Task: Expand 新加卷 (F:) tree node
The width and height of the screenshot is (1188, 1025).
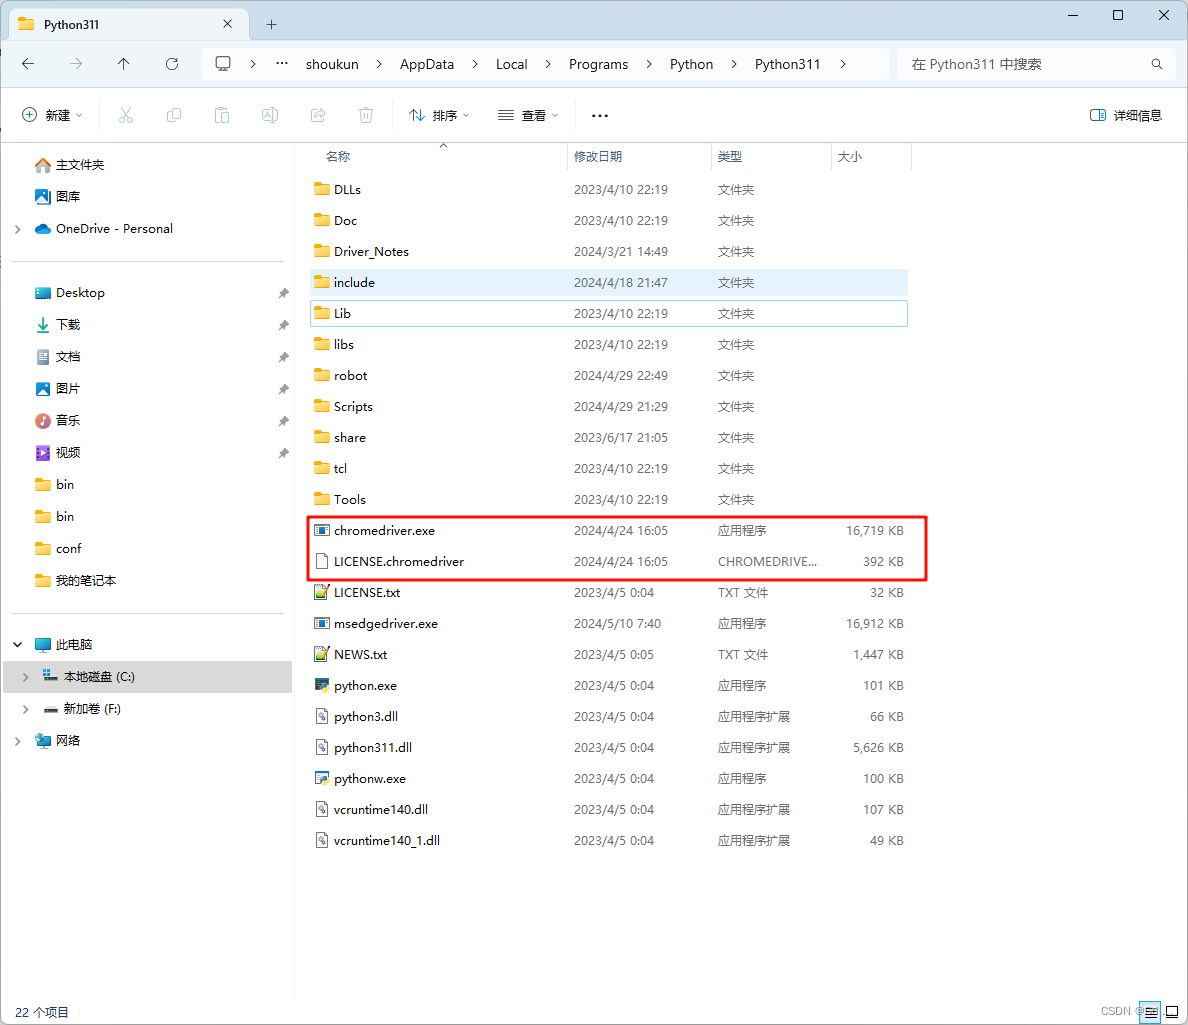Action: 26,708
